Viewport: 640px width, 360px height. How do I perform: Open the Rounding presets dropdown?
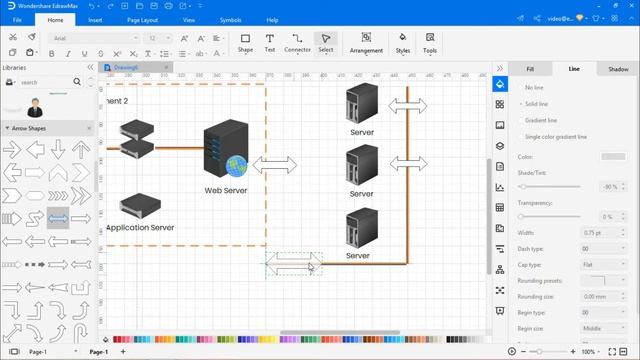pos(603,280)
